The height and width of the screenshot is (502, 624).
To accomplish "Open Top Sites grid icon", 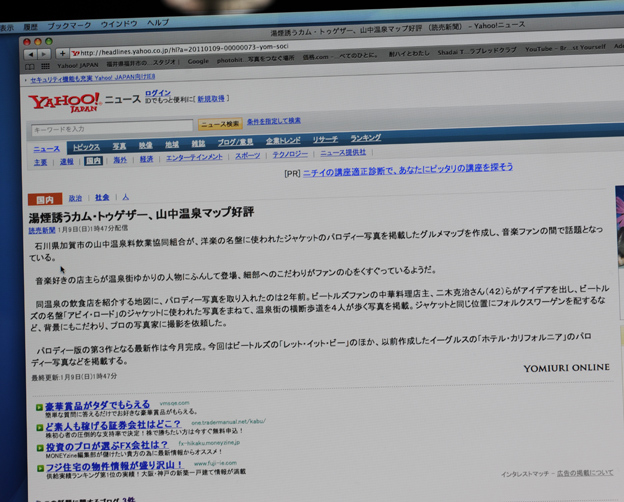I will 45,66.
